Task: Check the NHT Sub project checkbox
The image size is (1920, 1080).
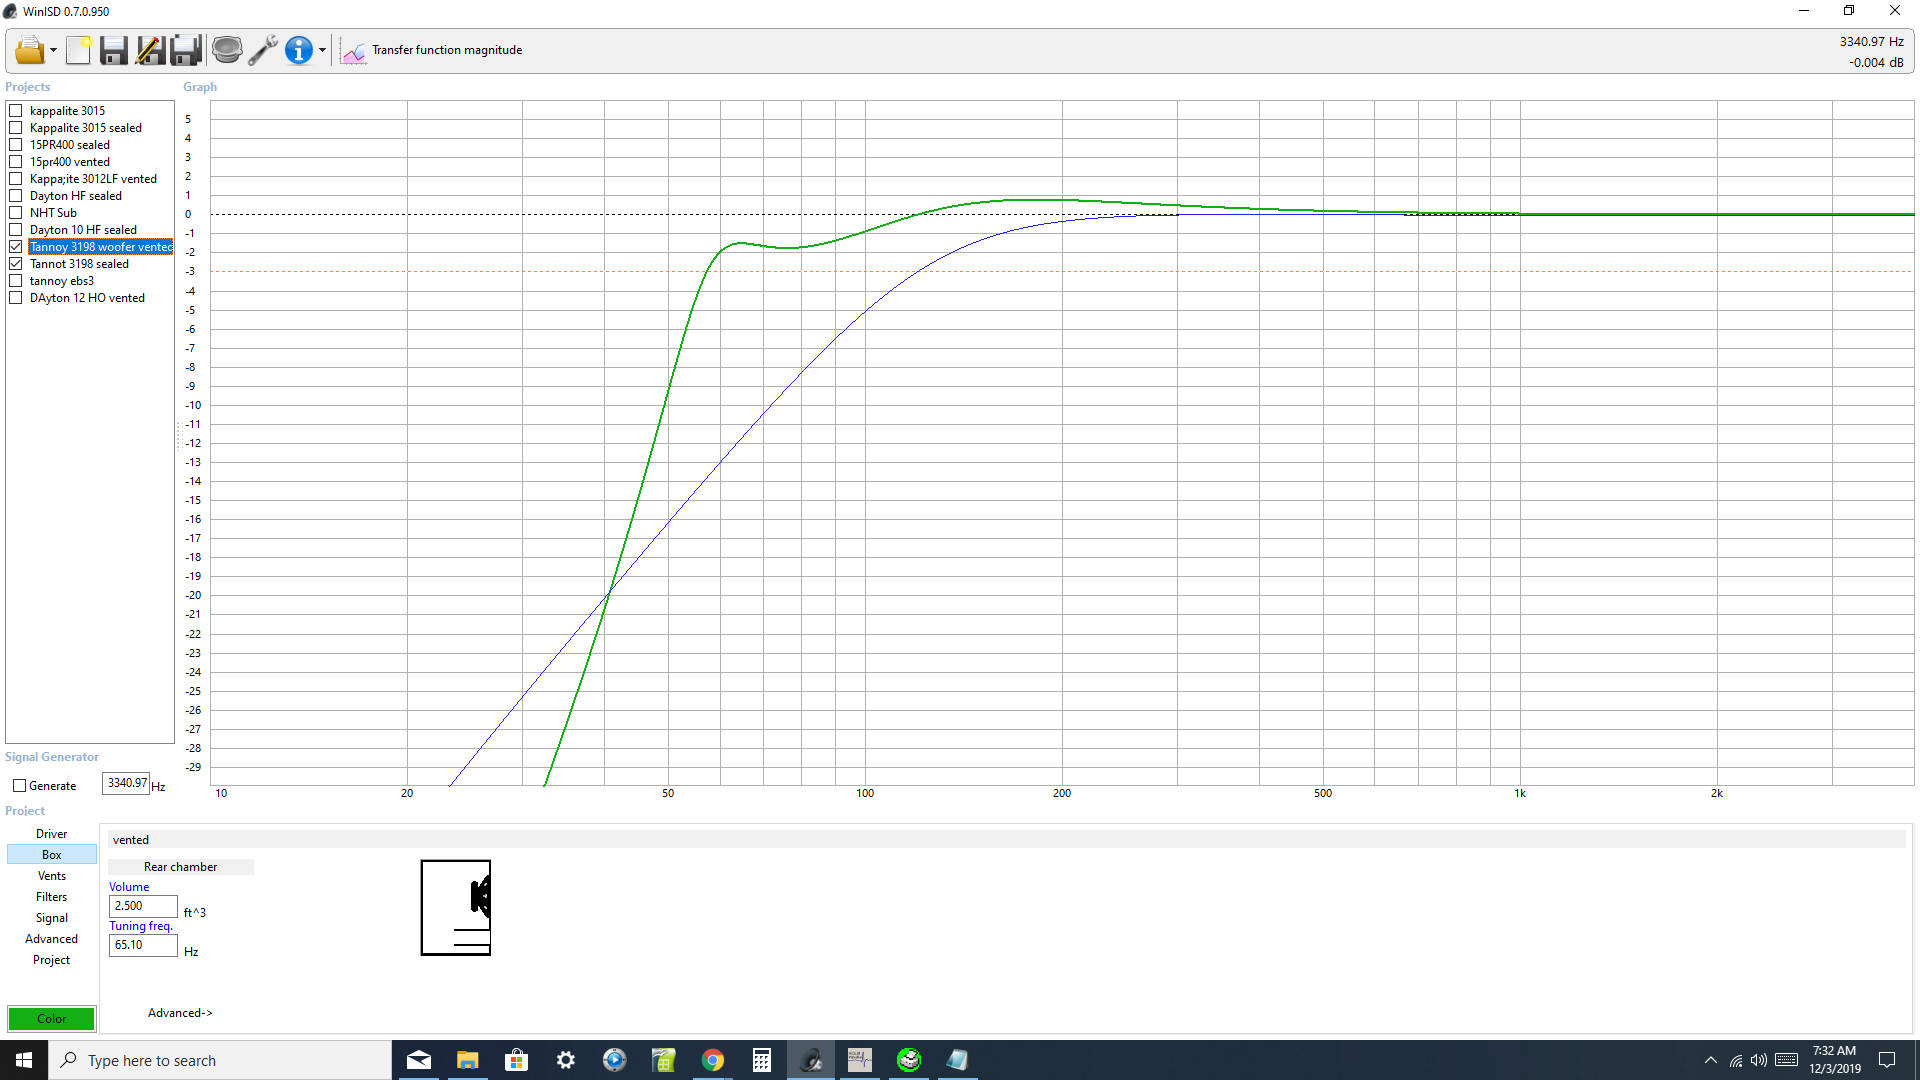Action: [x=16, y=213]
